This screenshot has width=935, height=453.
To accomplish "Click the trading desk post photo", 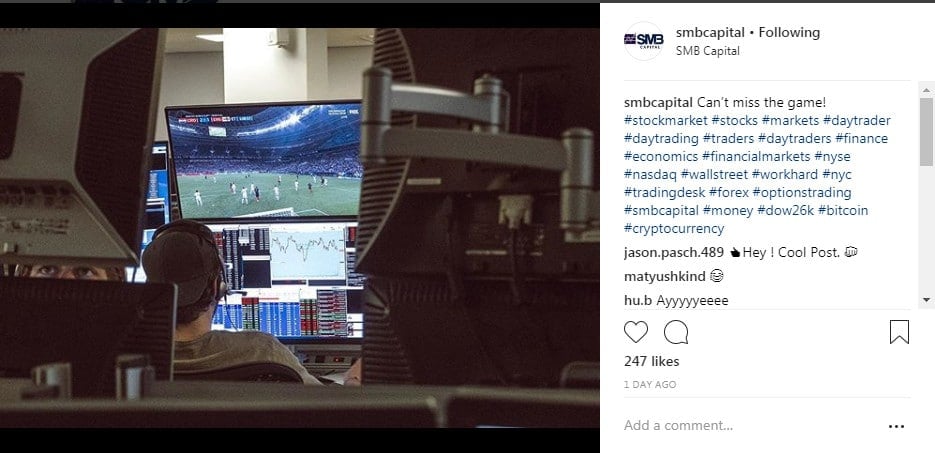I will coord(299,228).
